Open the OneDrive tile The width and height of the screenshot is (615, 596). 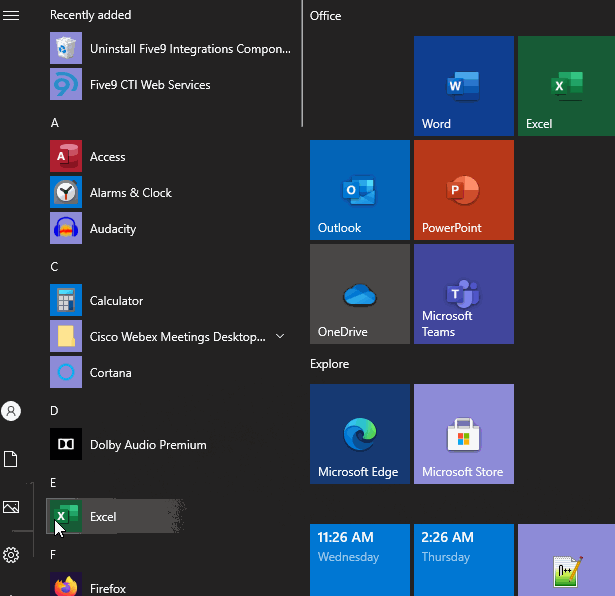click(360, 294)
